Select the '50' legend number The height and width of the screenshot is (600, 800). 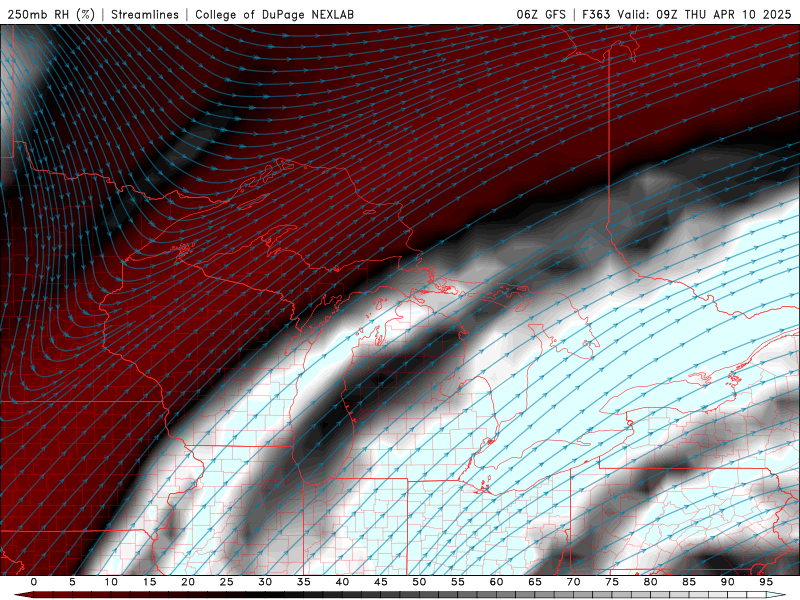point(419,582)
